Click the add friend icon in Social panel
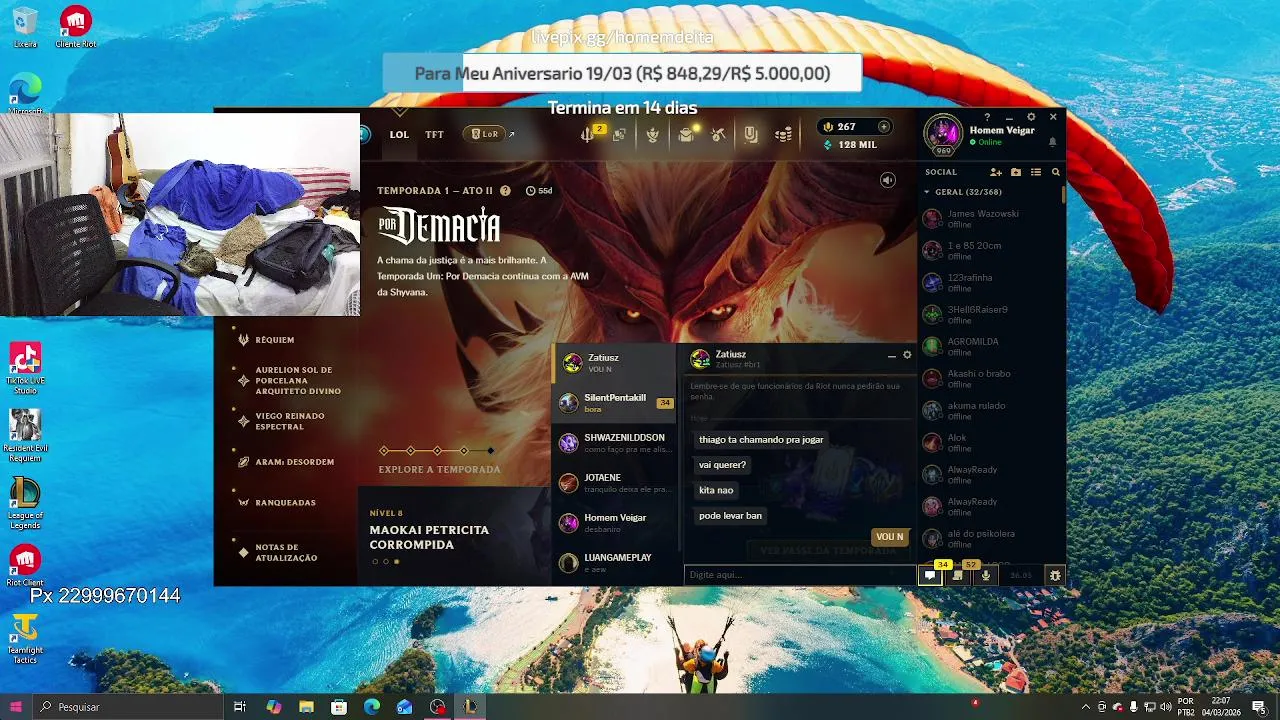Image resolution: width=1280 pixels, height=720 pixels. 995,172
